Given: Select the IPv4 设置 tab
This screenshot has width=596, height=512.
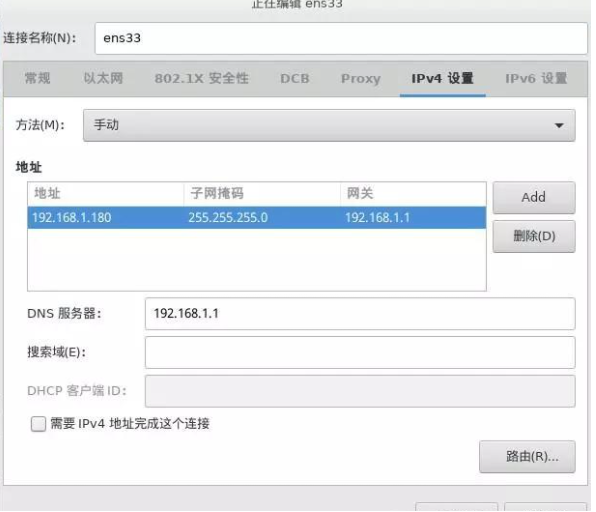Looking at the screenshot, I should pyautogui.click(x=442, y=78).
